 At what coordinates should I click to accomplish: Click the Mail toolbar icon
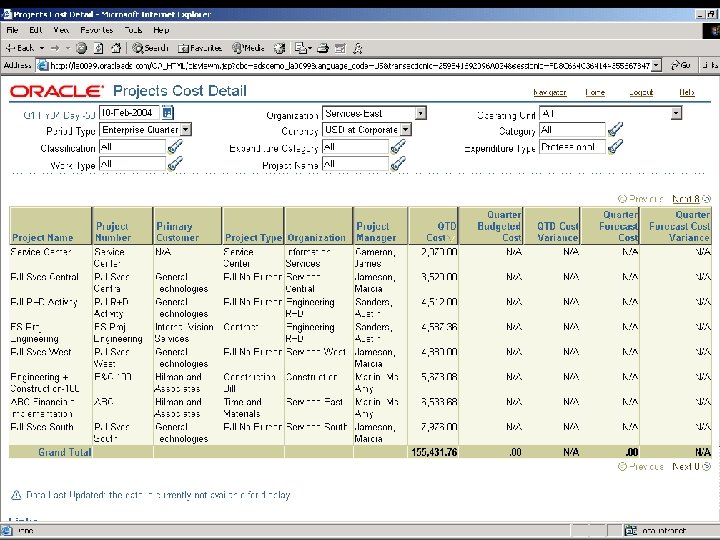301,48
